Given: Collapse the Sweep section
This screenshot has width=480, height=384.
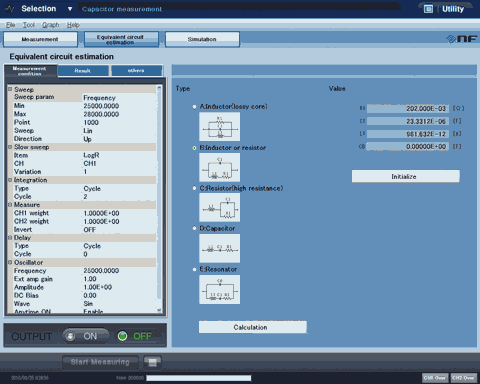Looking at the screenshot, I should (x=10, y=89).
